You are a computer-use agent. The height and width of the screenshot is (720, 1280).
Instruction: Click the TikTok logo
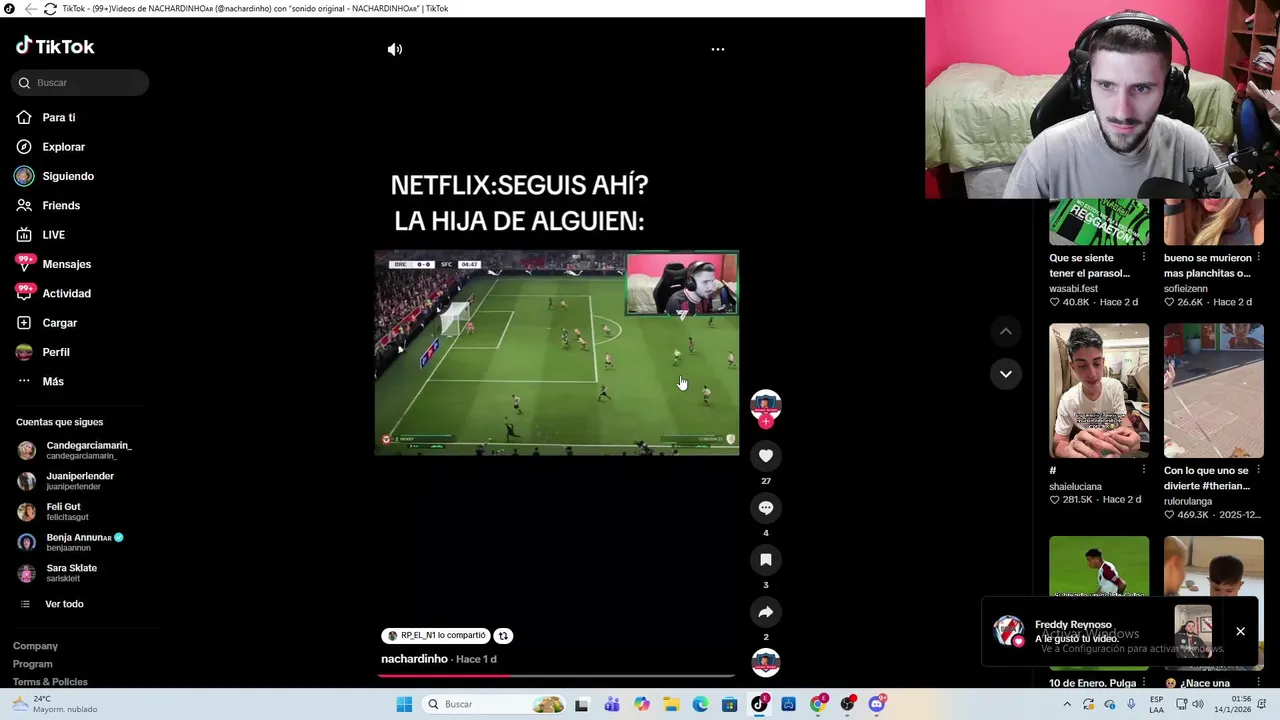(55, 46)
